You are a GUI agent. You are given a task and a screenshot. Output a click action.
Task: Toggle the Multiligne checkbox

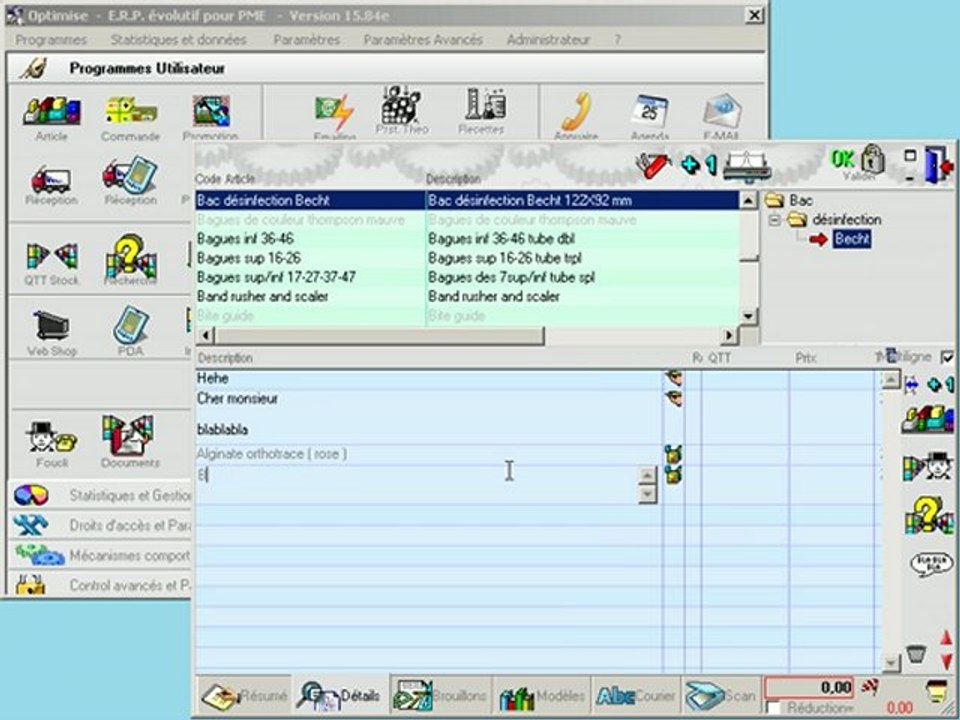pyautogui.click(x=947, y=357)
